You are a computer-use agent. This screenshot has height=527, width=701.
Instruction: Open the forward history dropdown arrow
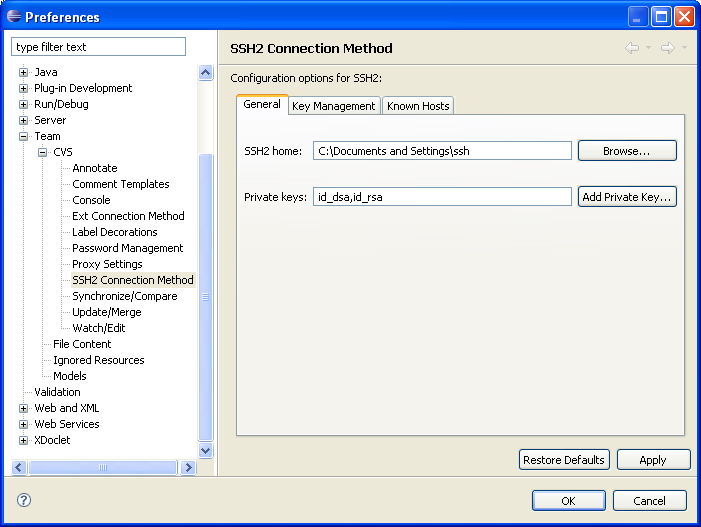pos(684,48)
